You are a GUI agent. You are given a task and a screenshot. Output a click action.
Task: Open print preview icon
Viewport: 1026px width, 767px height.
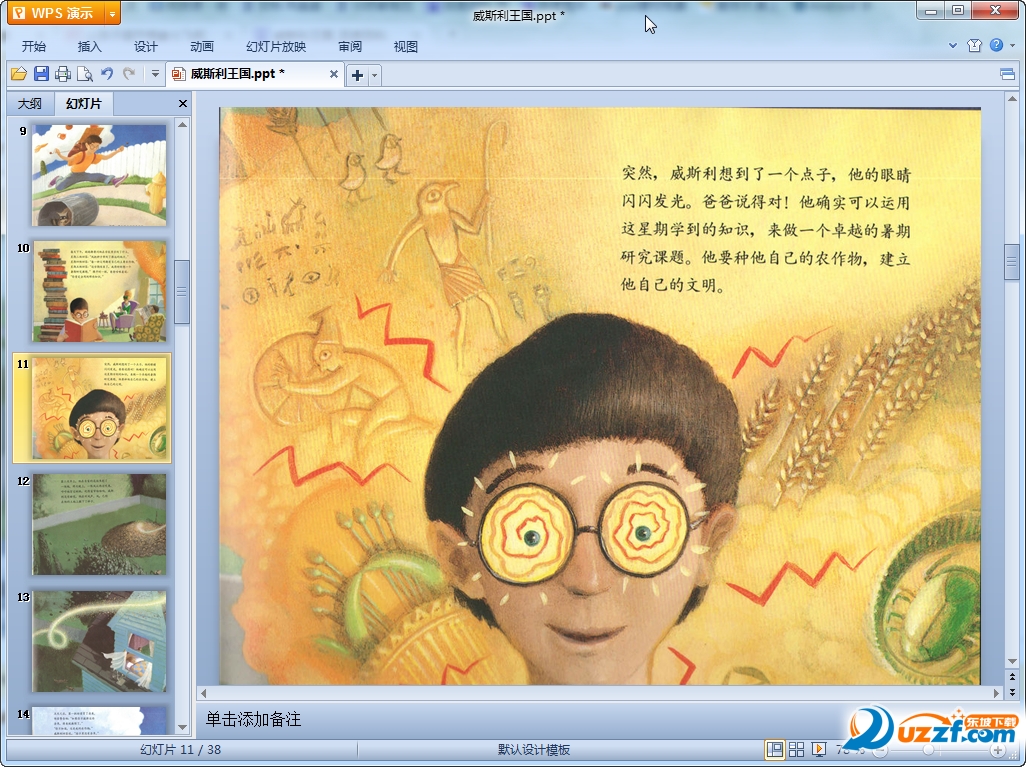(85, 74)
